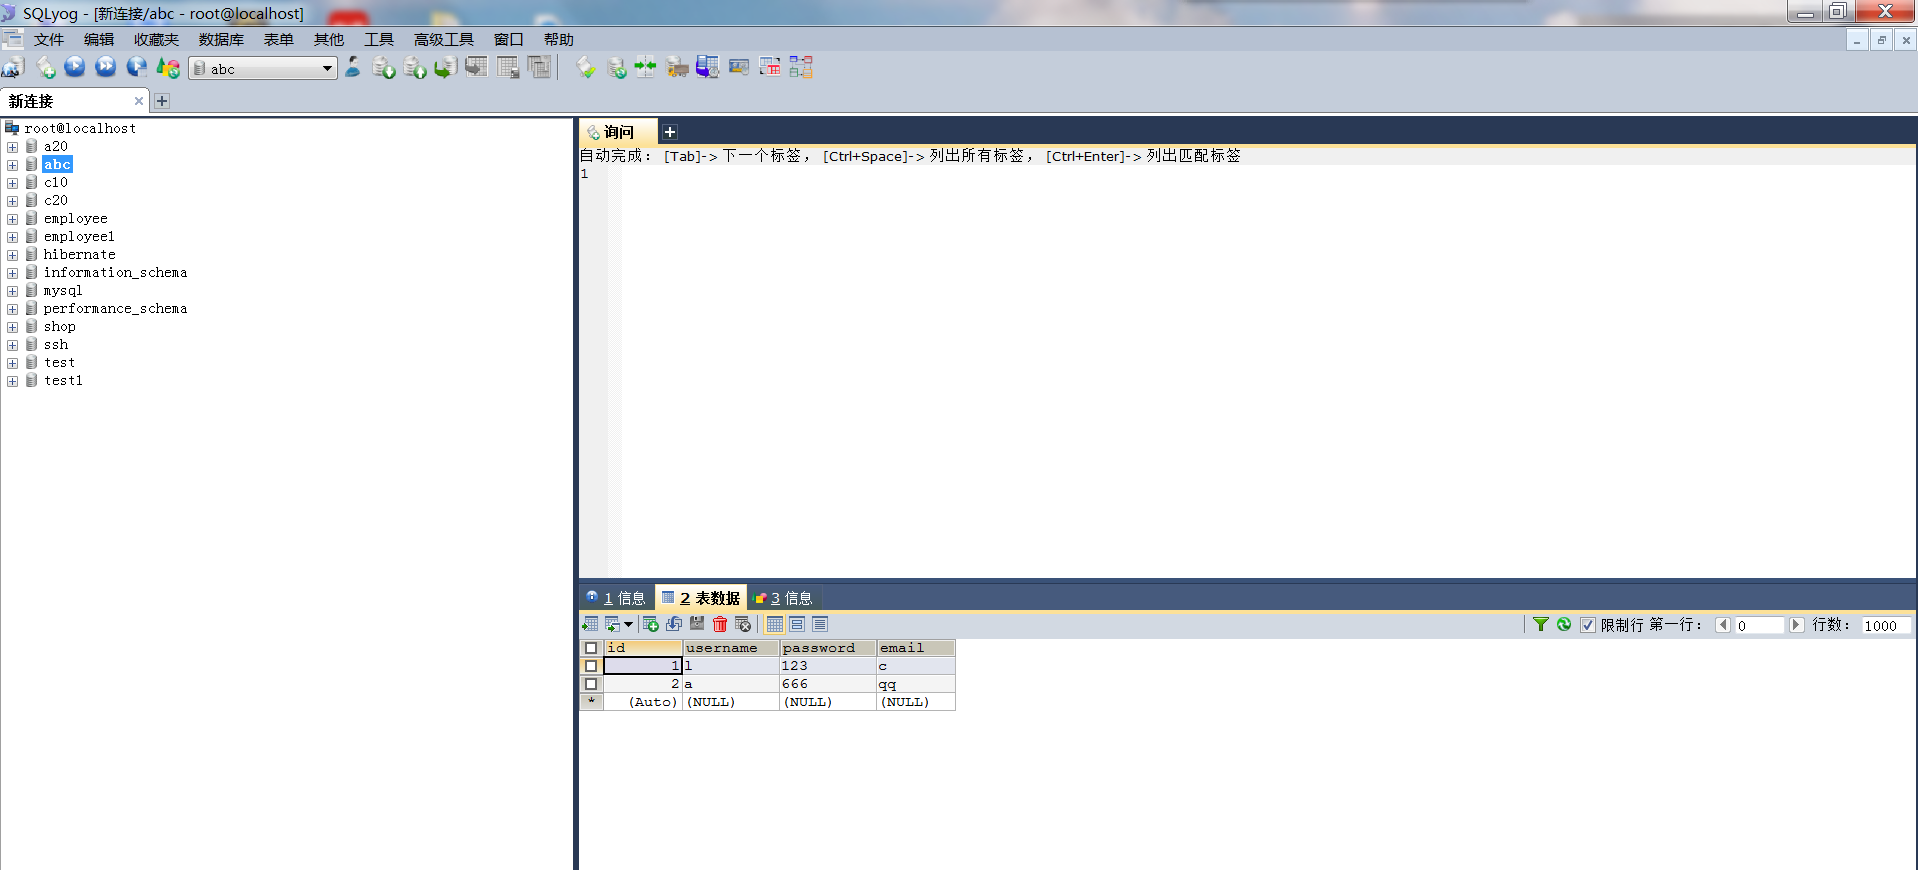The height and width of the screenshot is (870, 1918).
Task: Click the username column header
Action: pos(731,648)
